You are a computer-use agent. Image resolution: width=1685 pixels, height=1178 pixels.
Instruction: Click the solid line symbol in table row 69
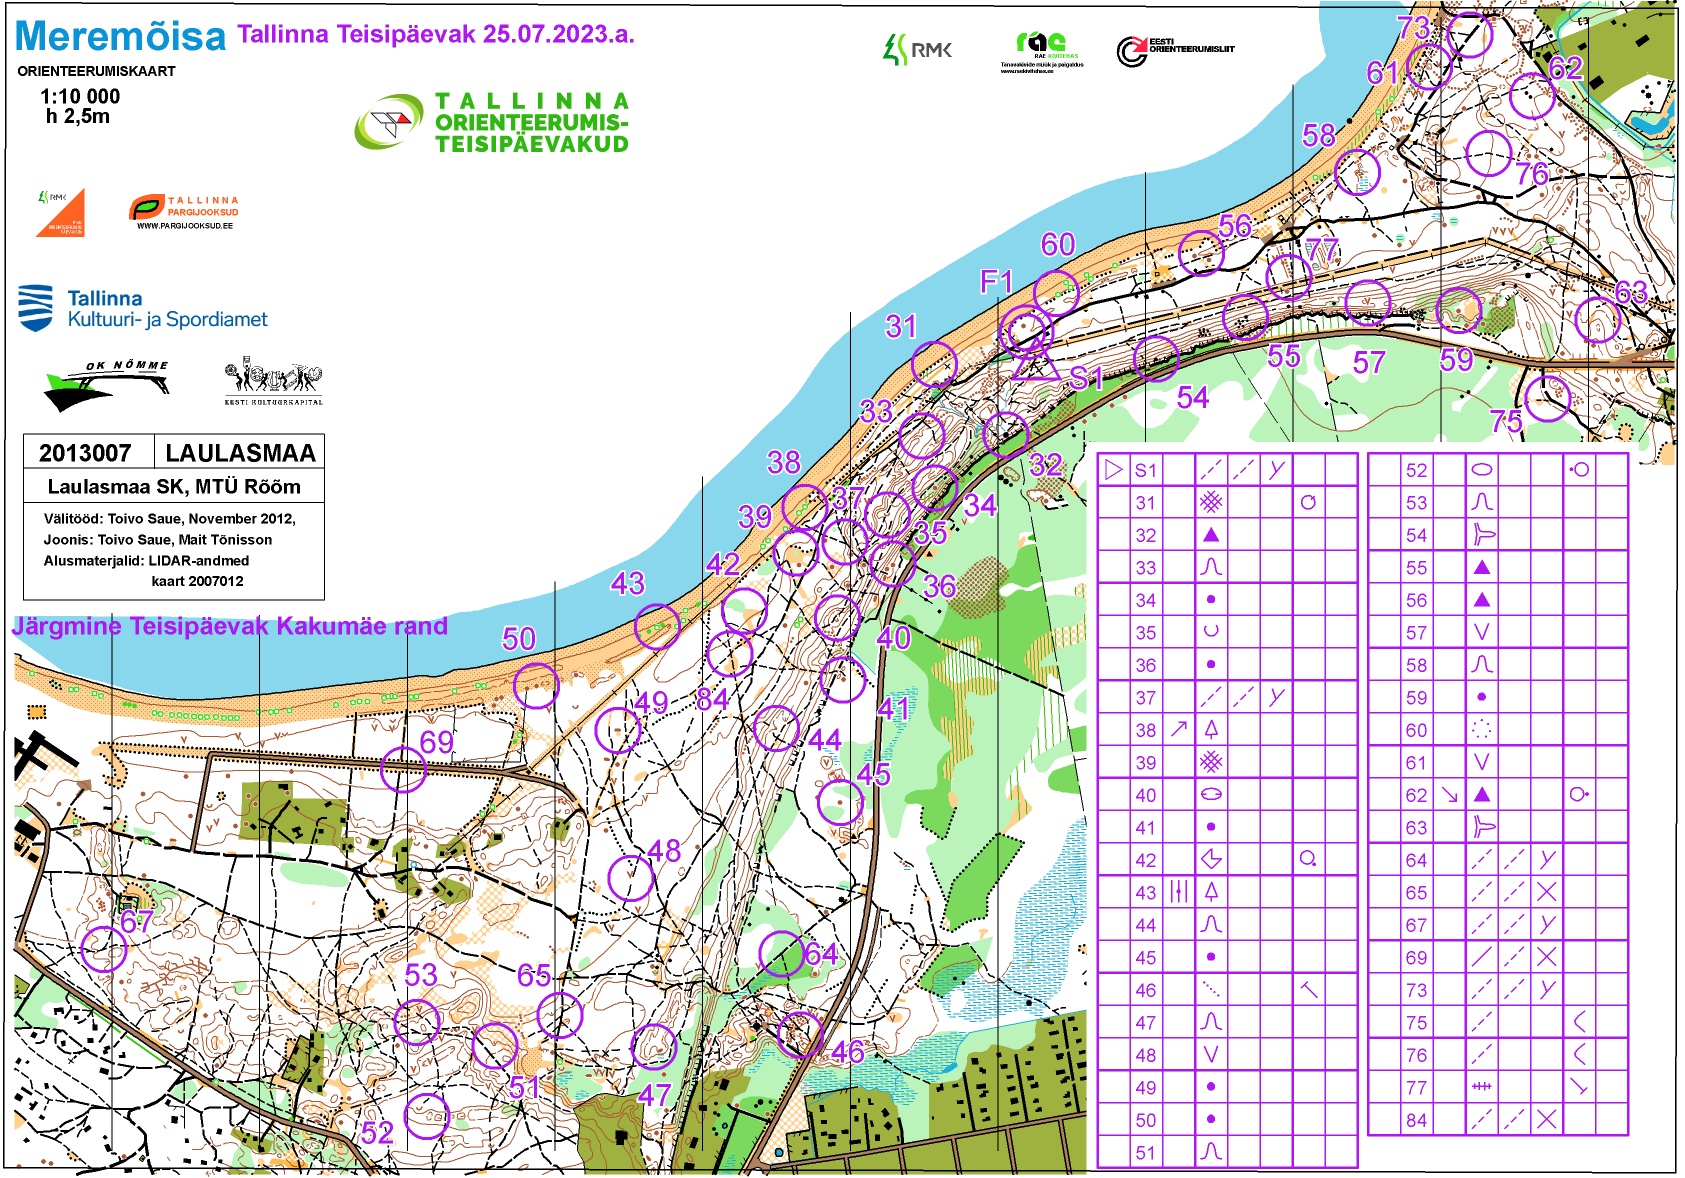(x=1482, y=956)
